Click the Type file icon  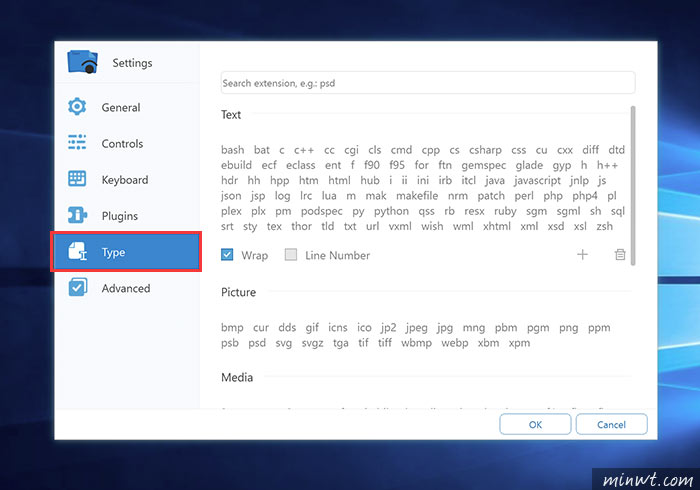click(77, 251)
